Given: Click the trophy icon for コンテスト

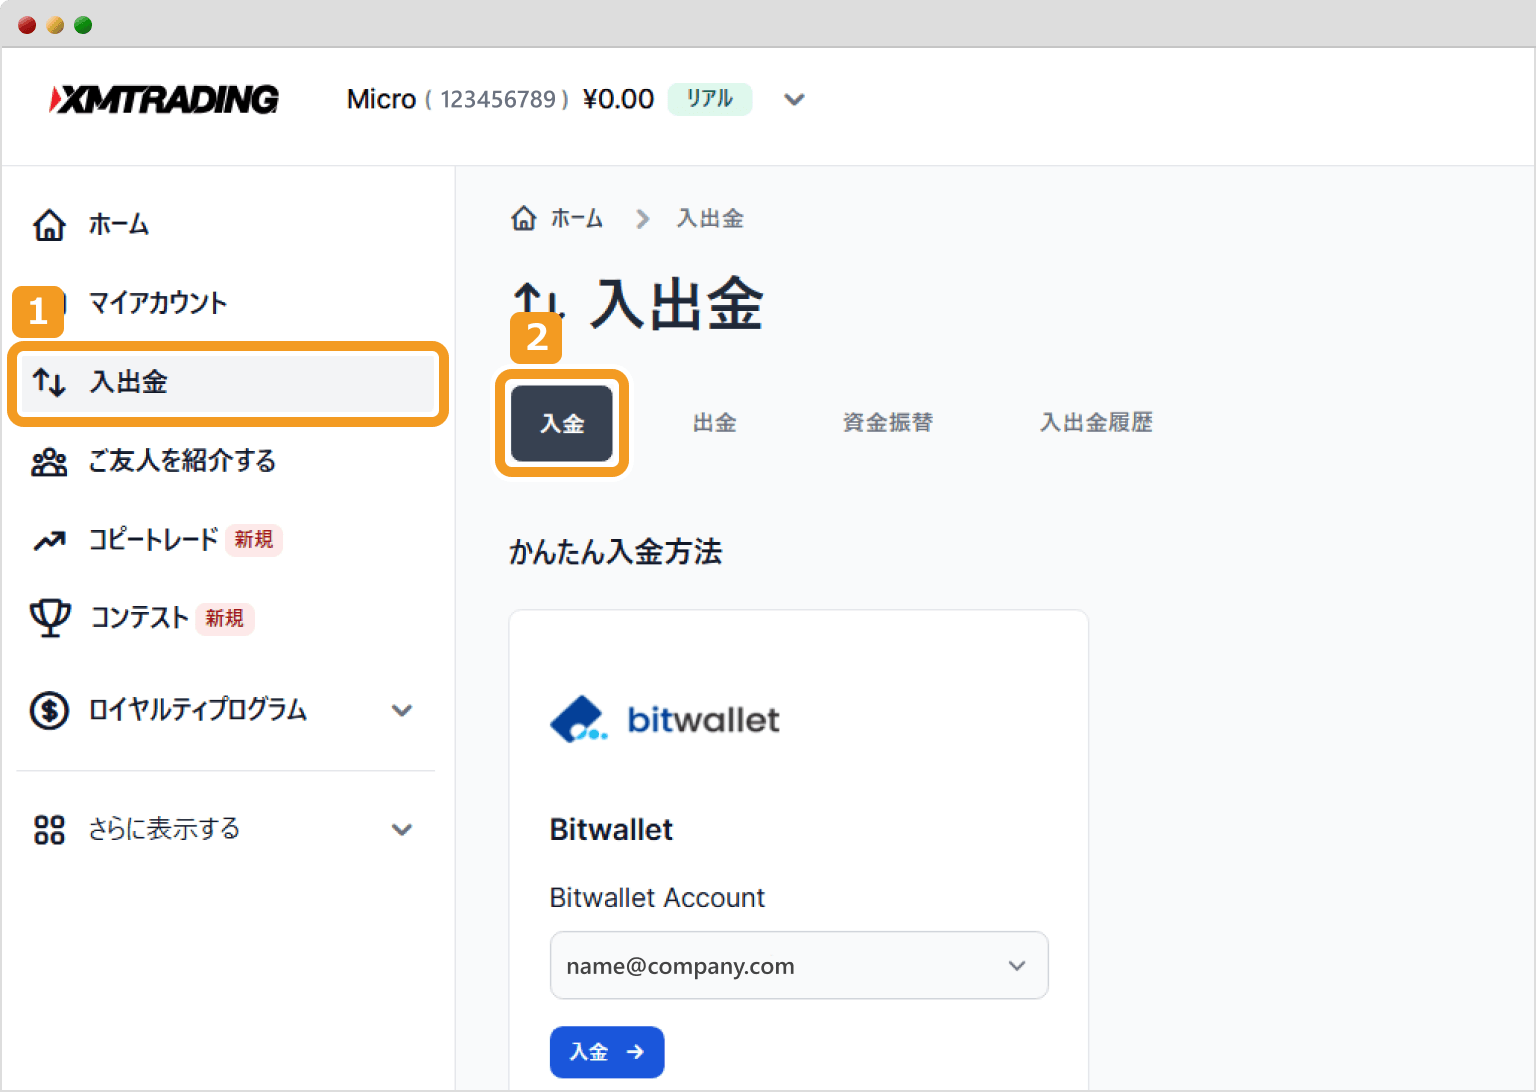Looking at the screenshot, I should (50, 618).
